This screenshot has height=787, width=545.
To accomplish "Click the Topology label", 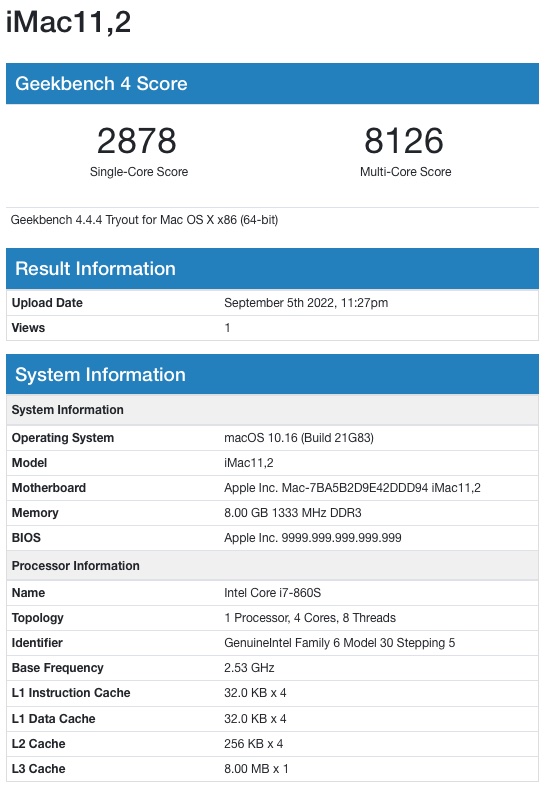I will [38, 618].
